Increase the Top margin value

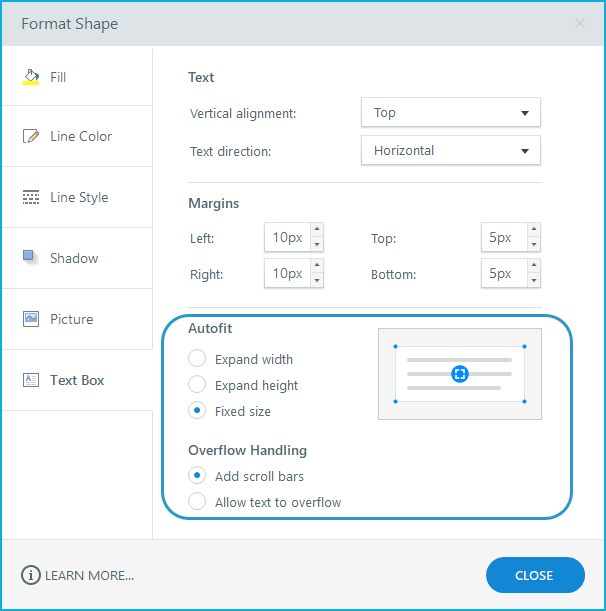tap(534, 229)
